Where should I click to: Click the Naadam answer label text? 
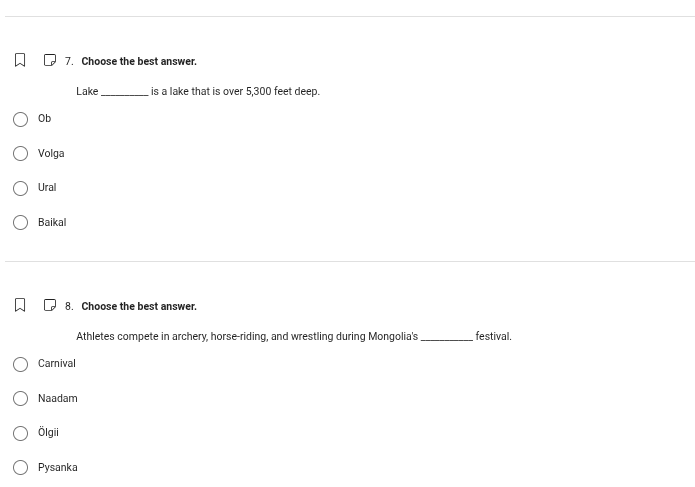(x=58, y=399)
